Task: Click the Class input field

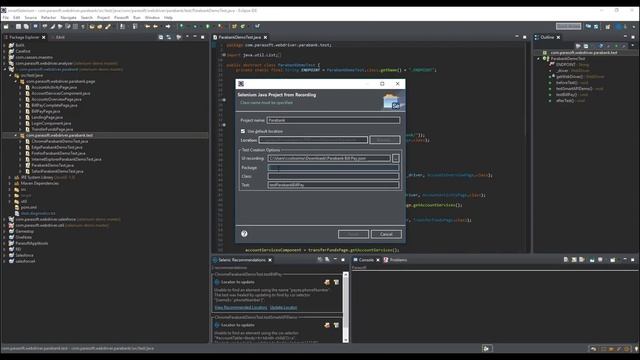Action: (333, 176)
